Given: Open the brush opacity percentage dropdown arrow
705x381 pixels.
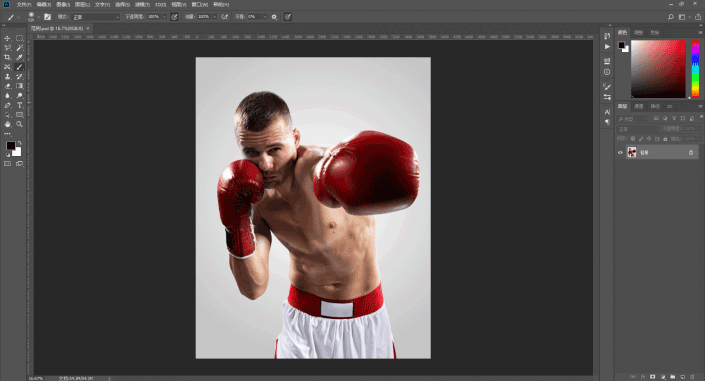Looking at the screenshot, I should click(164, 17).
